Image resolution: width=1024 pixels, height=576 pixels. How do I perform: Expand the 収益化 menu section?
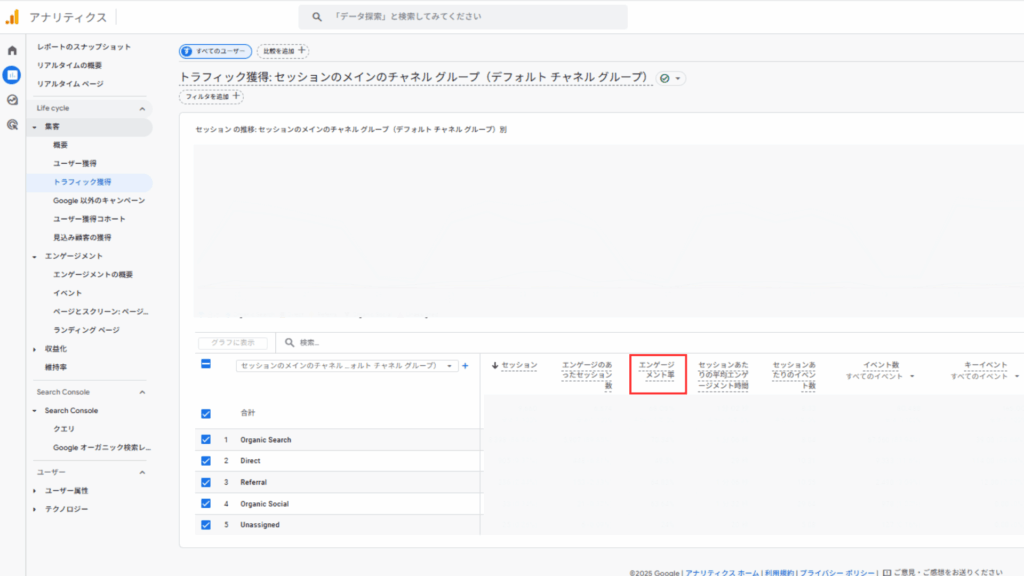pyautogui.click(x=36, y=349)
